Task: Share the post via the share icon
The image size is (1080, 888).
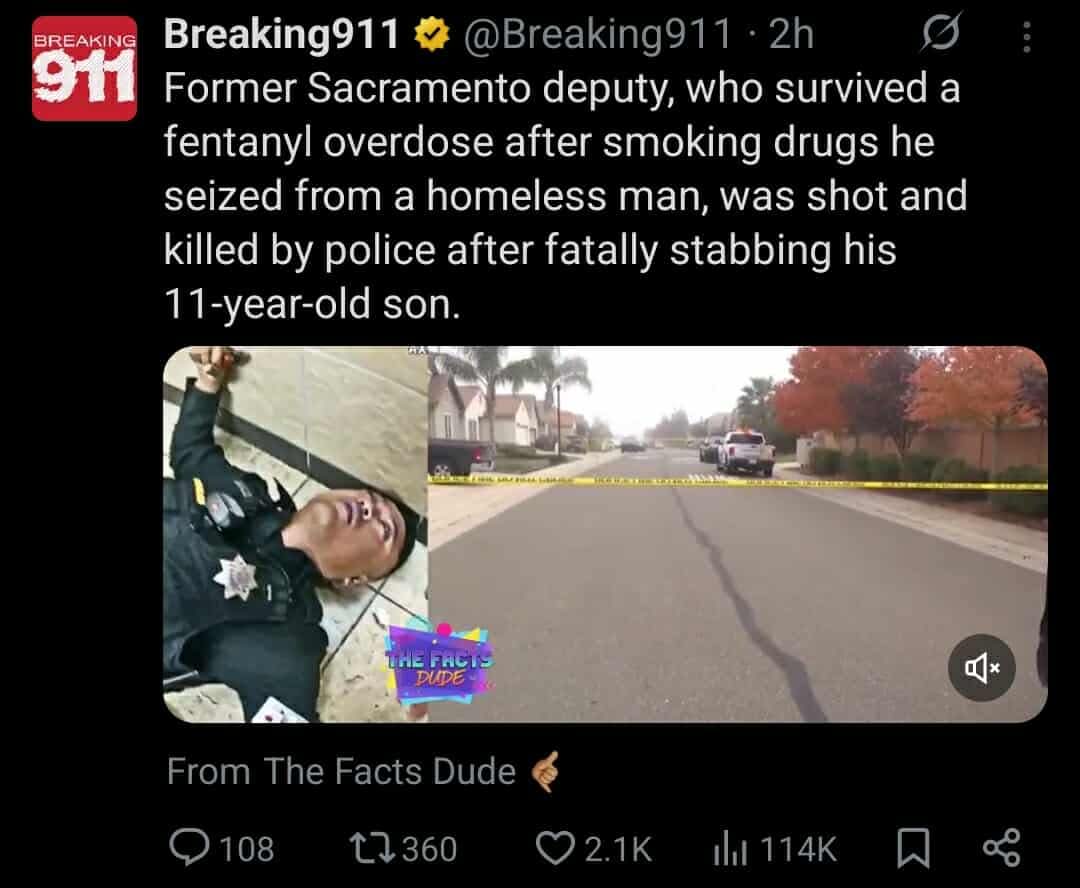Action: click(1001, 848)
